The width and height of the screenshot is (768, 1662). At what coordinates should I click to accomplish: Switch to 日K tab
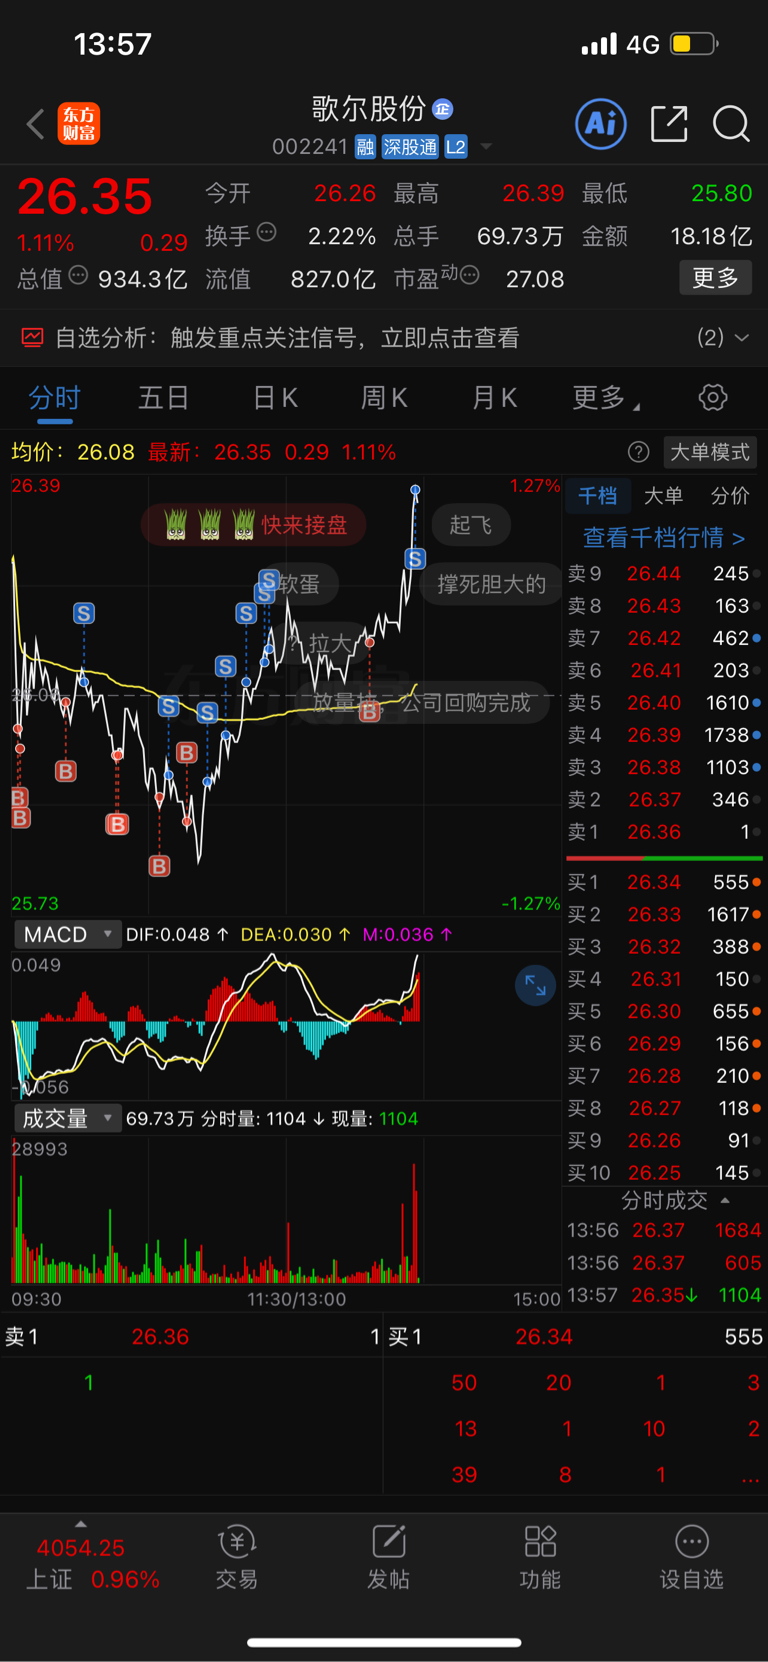(x=275, y=398)
